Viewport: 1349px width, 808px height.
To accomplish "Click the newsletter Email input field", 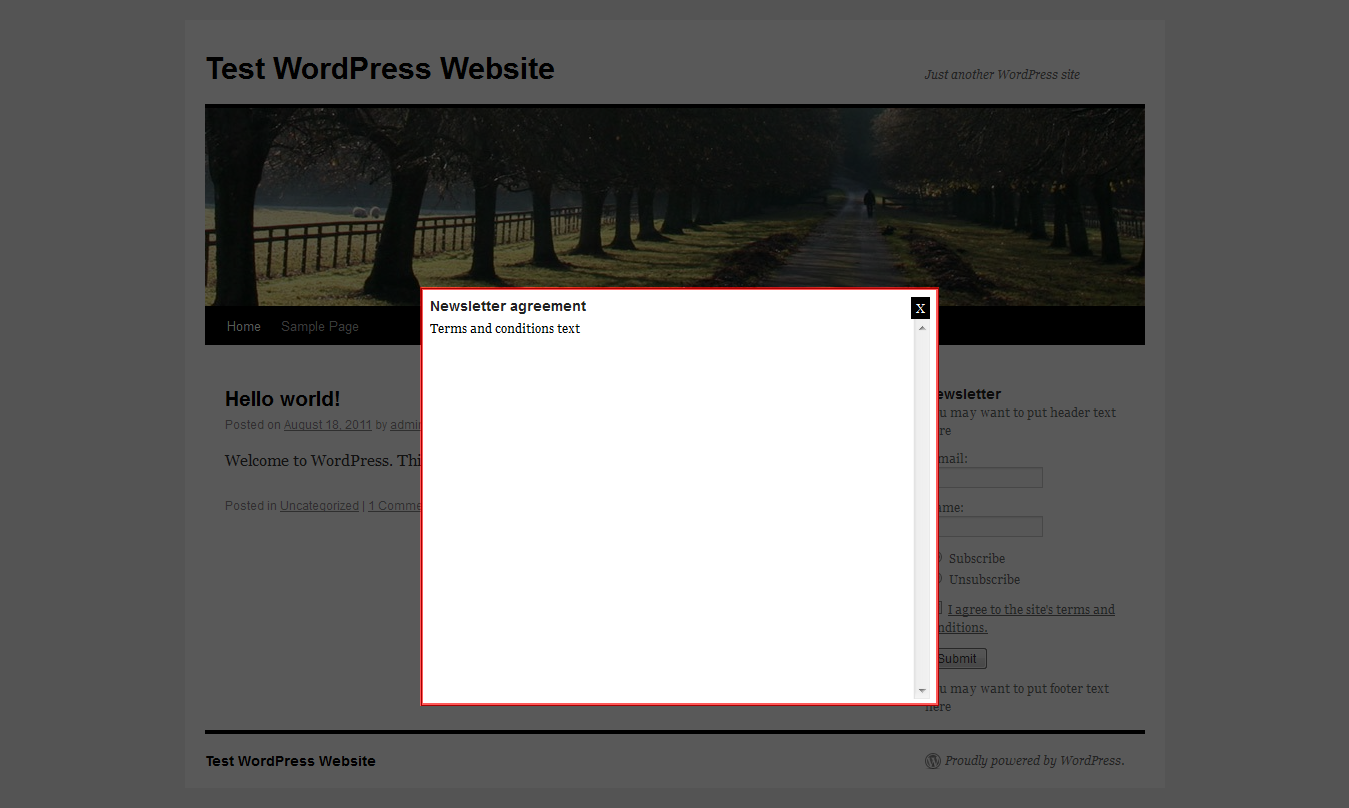I will click(x=988, y=478).
